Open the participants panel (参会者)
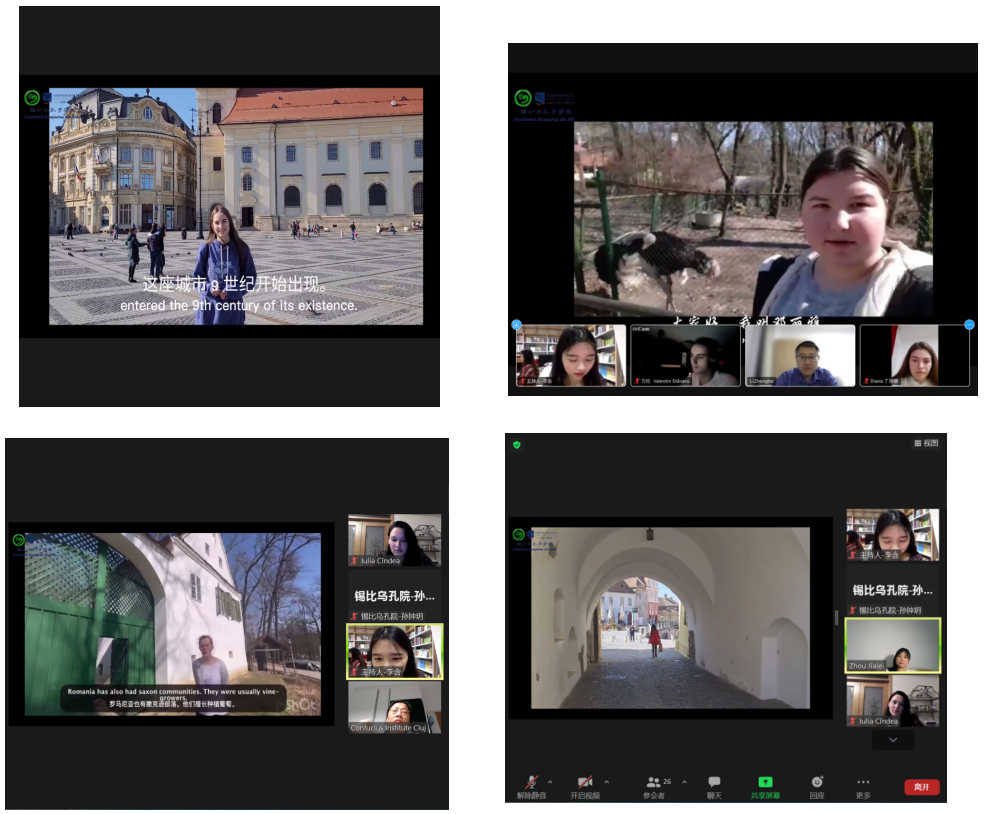 pyautogui.click(x=655, y=782)
